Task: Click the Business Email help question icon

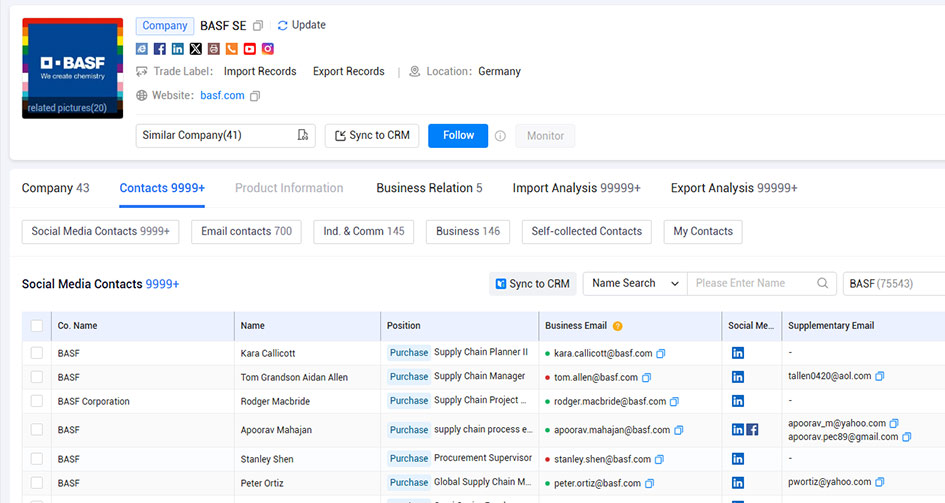Action: click(617, 326)
